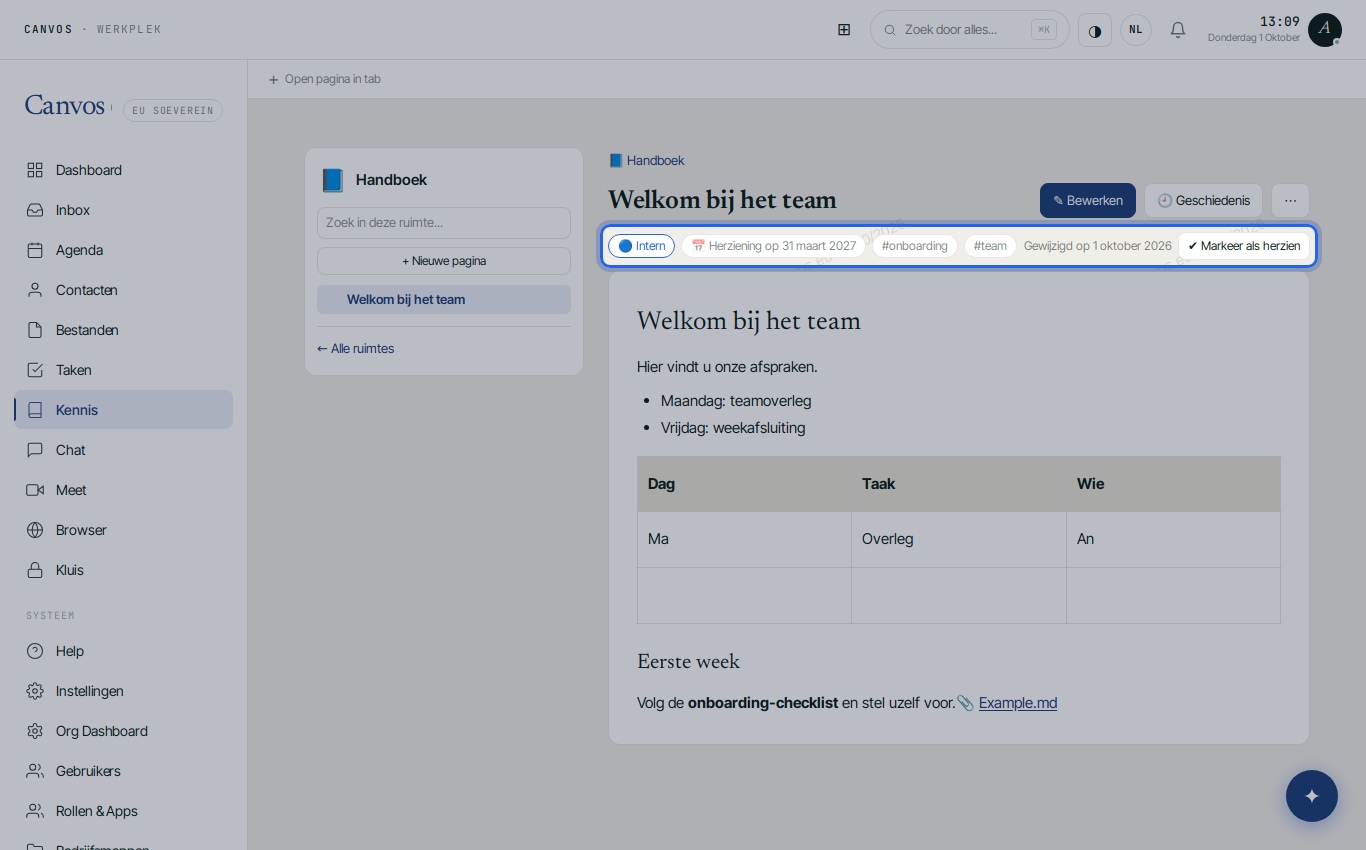Open the more options ellipsis menu
This screenshot has width=1366, height=850.
(1290, 200)
